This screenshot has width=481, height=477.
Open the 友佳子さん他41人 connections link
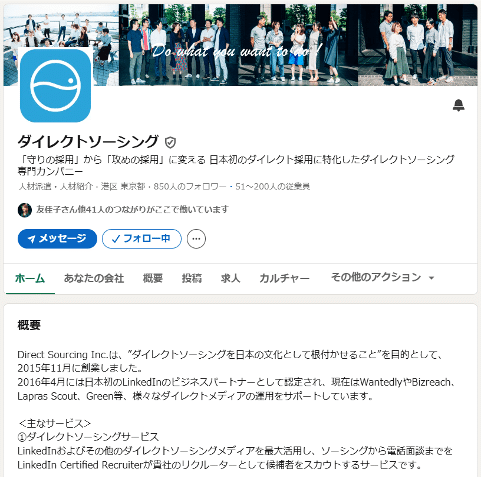click(x=132, y=209)
